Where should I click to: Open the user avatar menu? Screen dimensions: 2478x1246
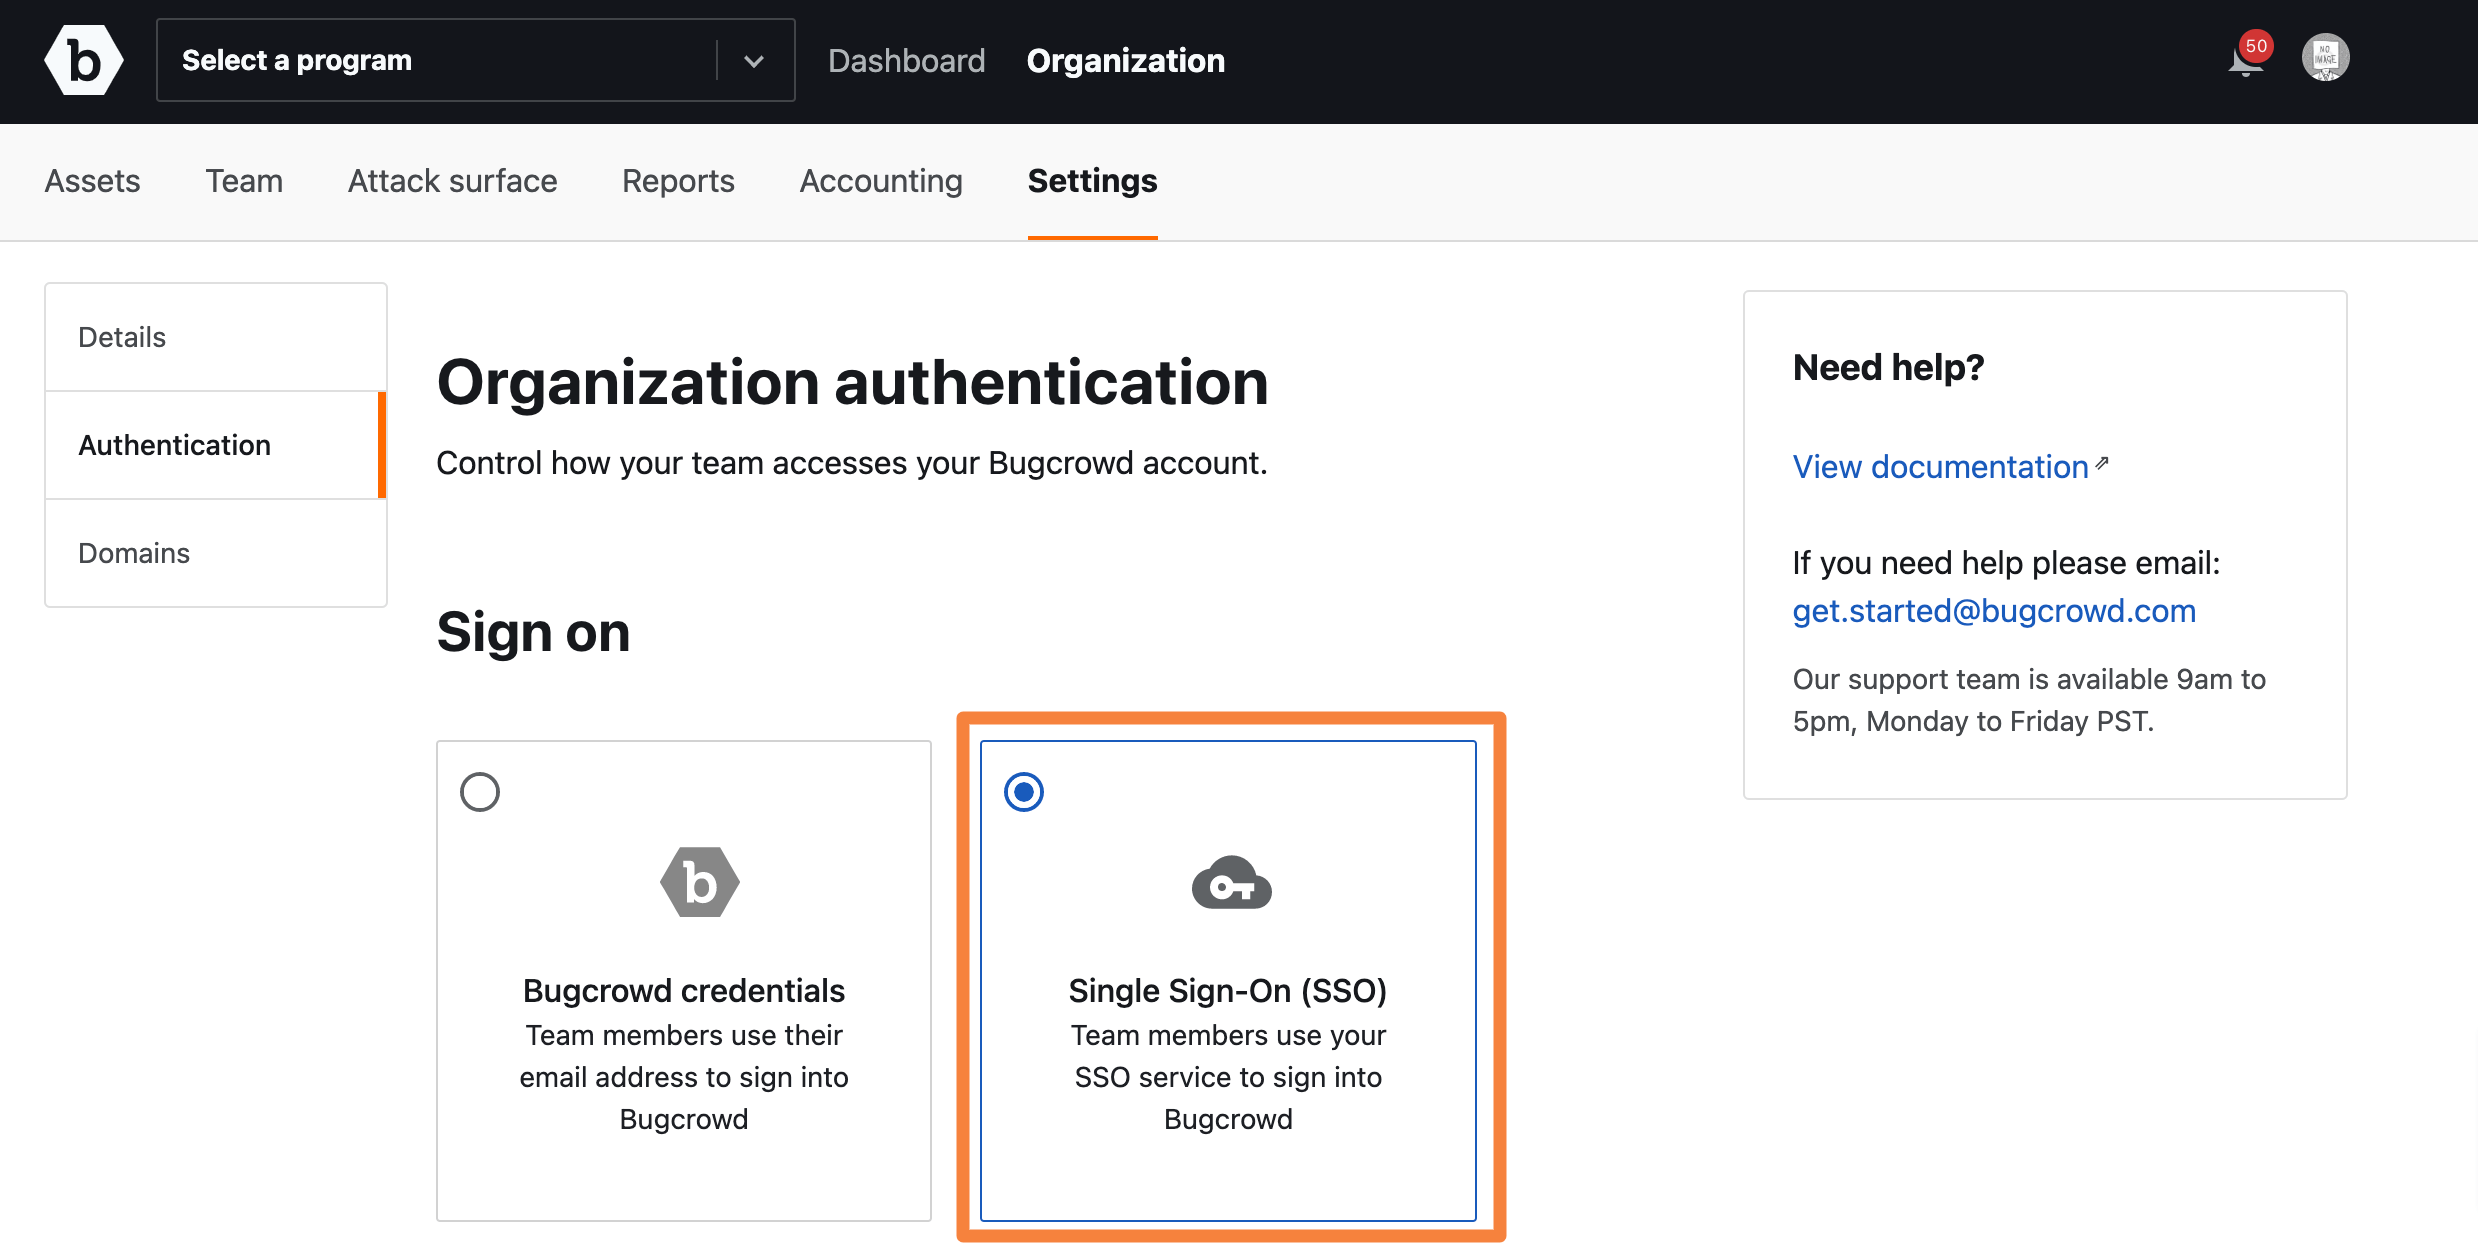point(2325,58)
